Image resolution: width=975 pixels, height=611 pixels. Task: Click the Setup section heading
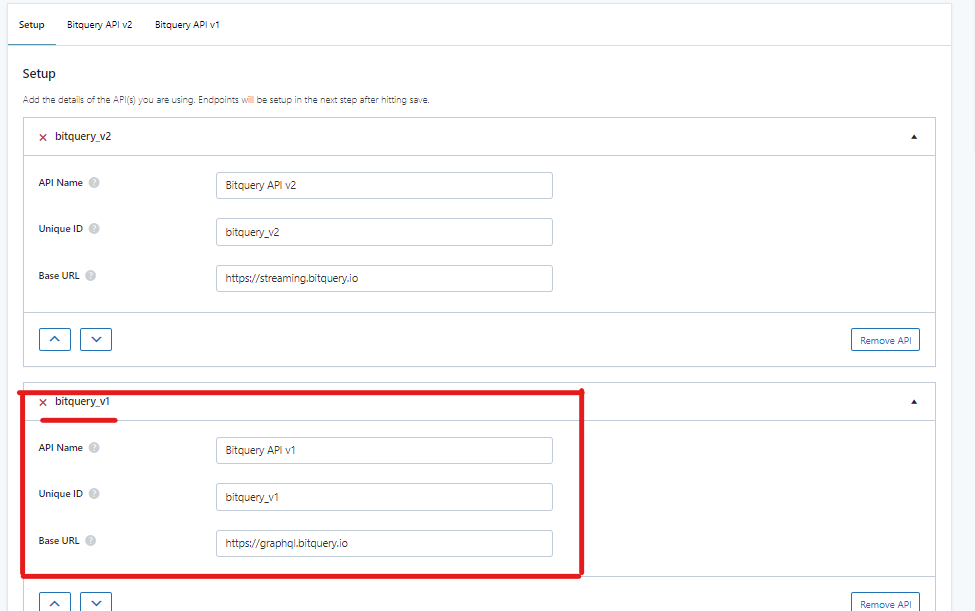coord(39,74)
